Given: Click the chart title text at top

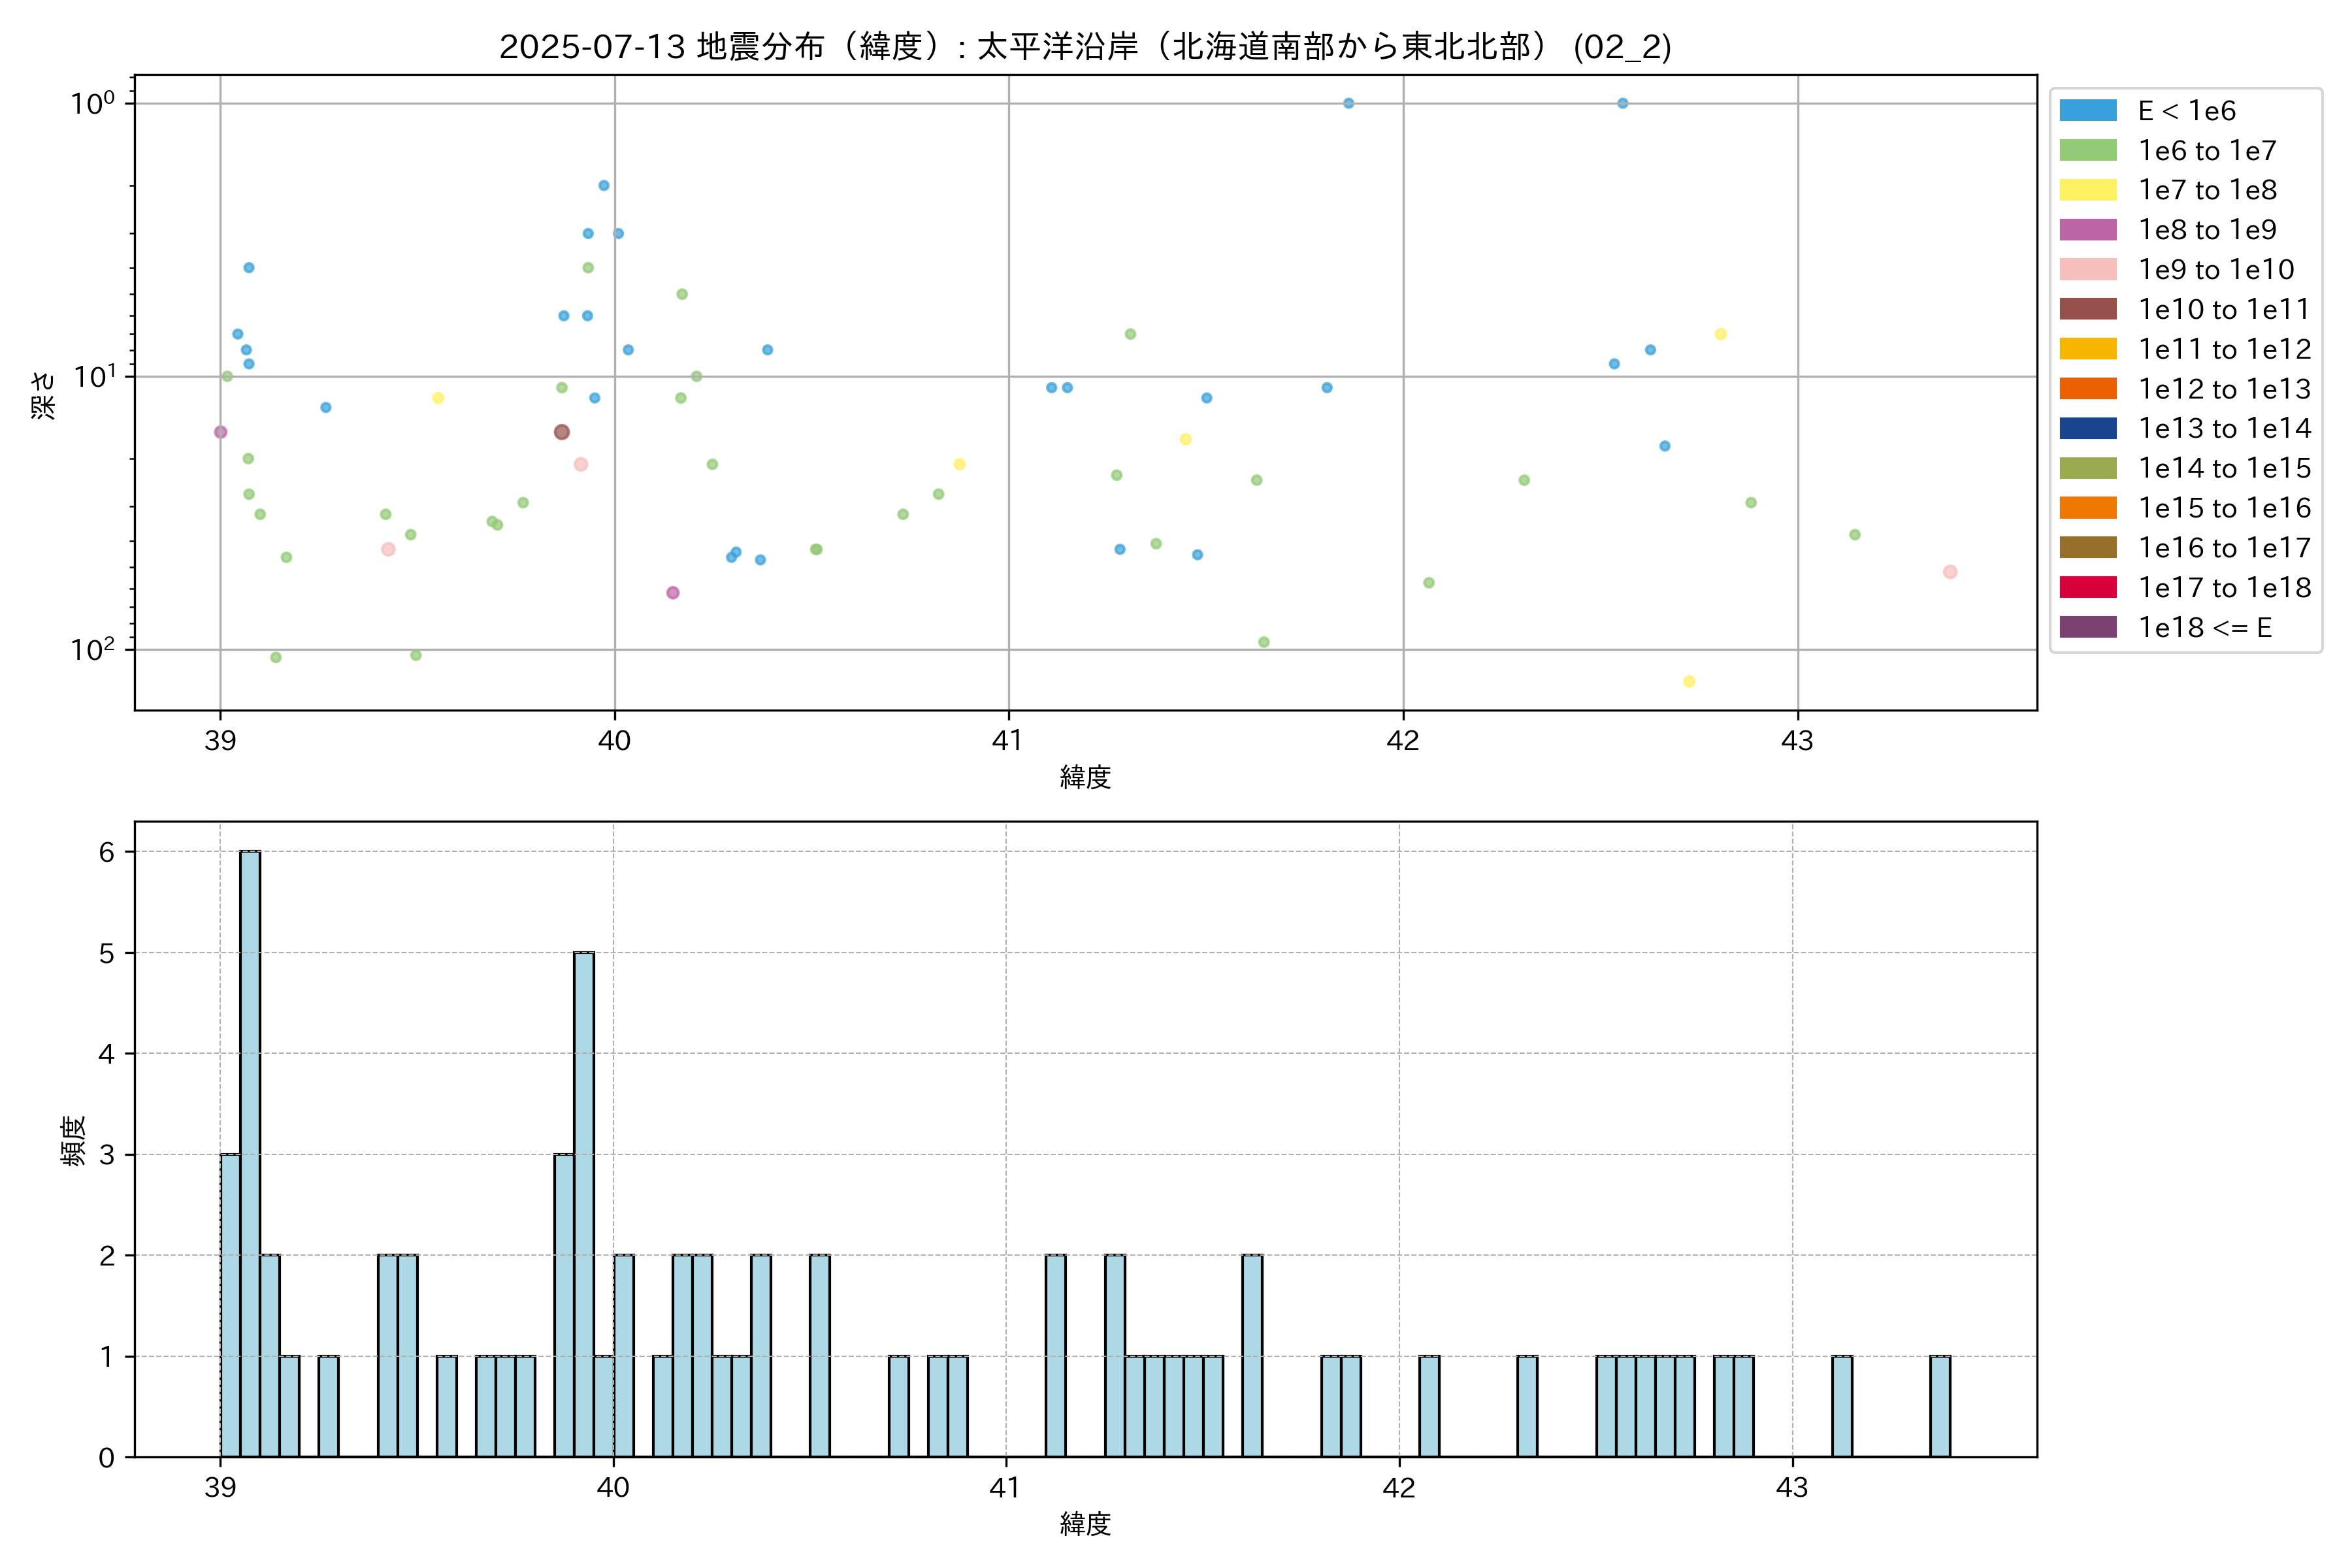Looking at the screenshot, I should [1085, 47].
